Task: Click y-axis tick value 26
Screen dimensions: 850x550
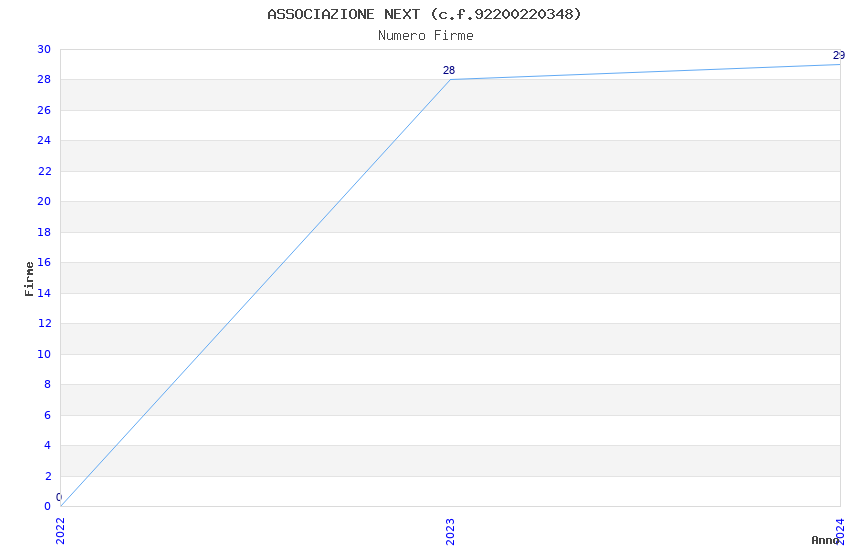Action: (x=44, y=110)
